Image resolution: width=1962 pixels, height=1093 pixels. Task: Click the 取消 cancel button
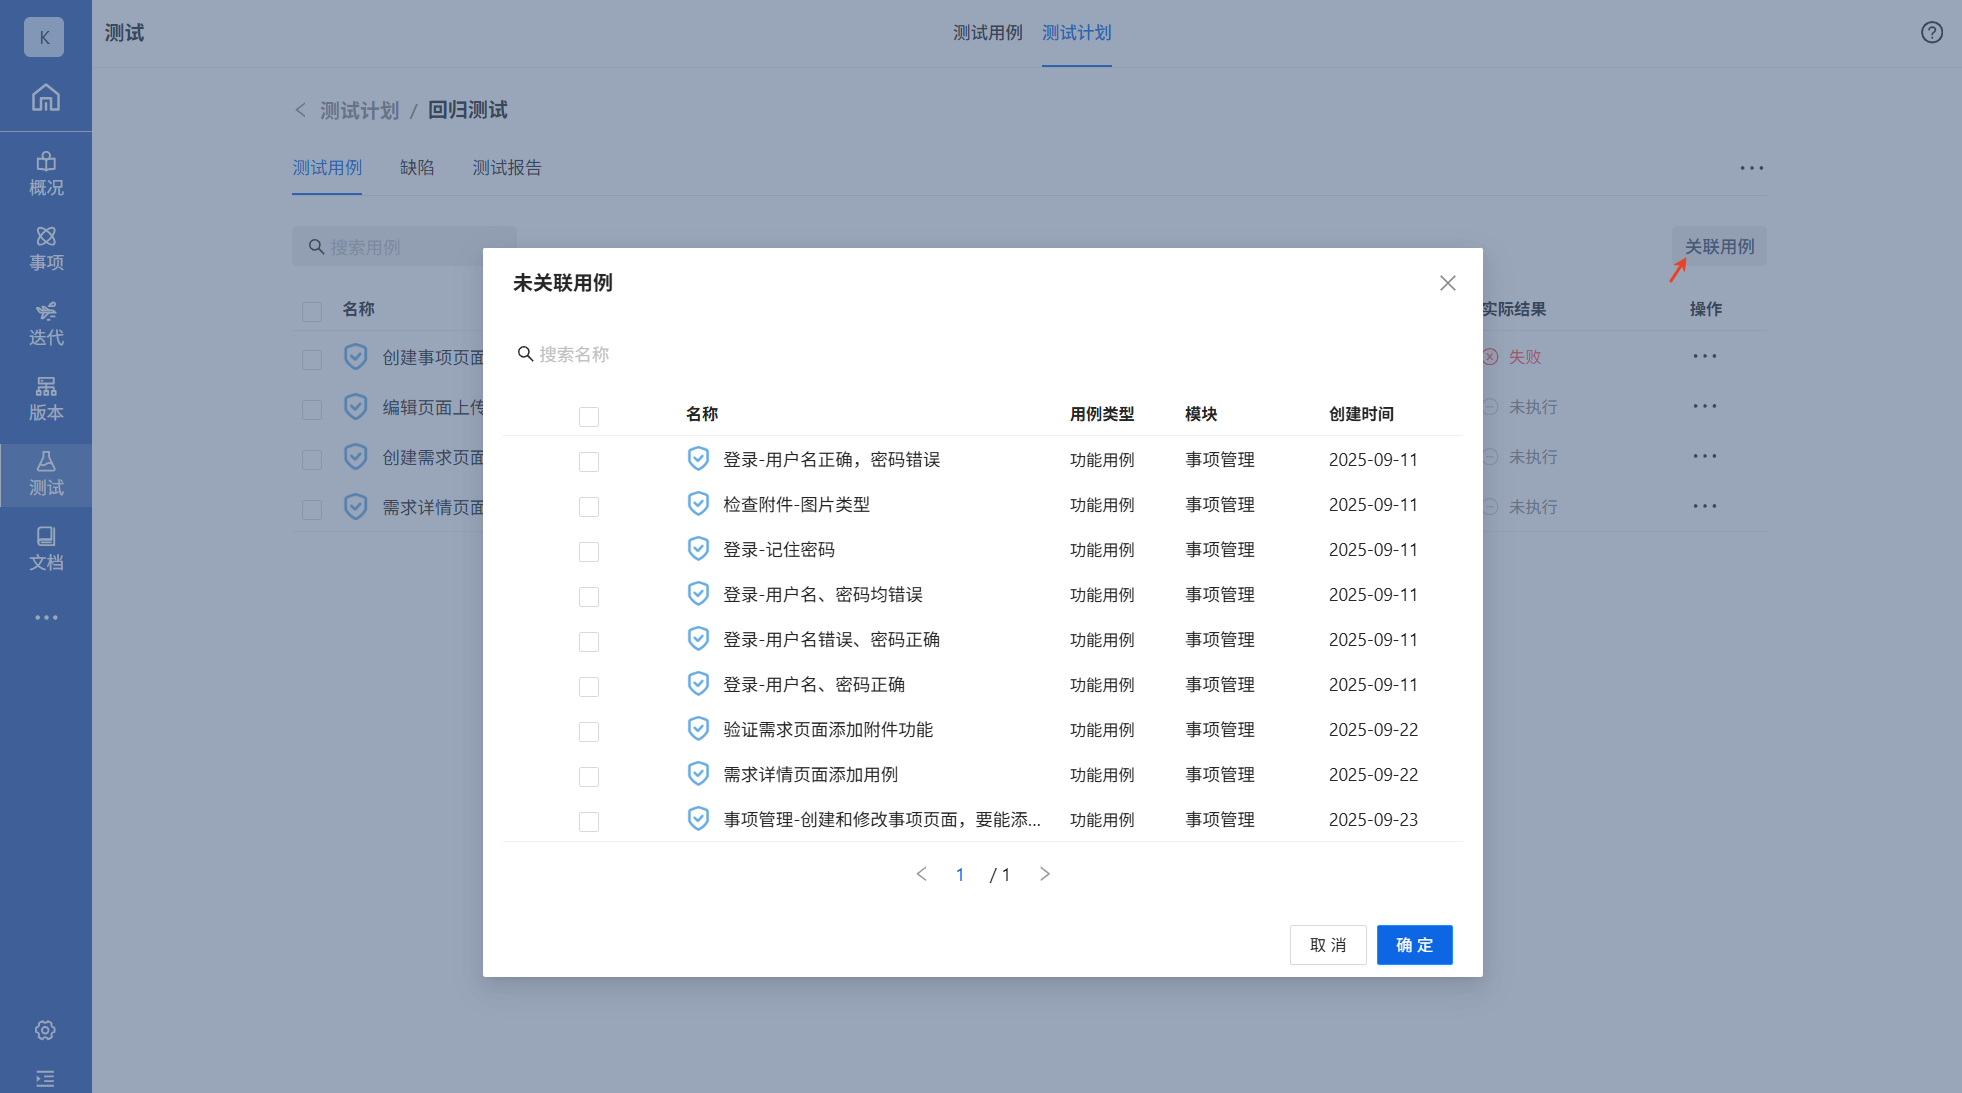[1327, 945]
